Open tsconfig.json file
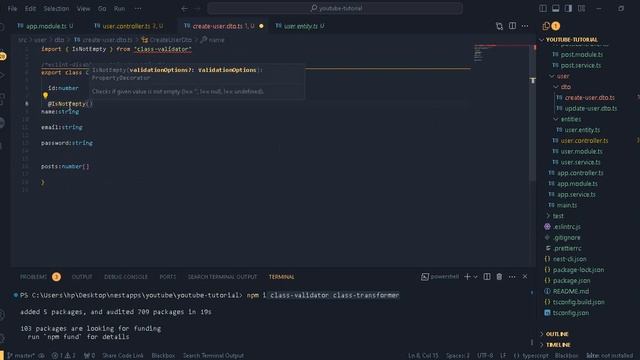Image resolution: width=640 pixels, height=360 pixels. pyautogui.click(x=570, y=313)
